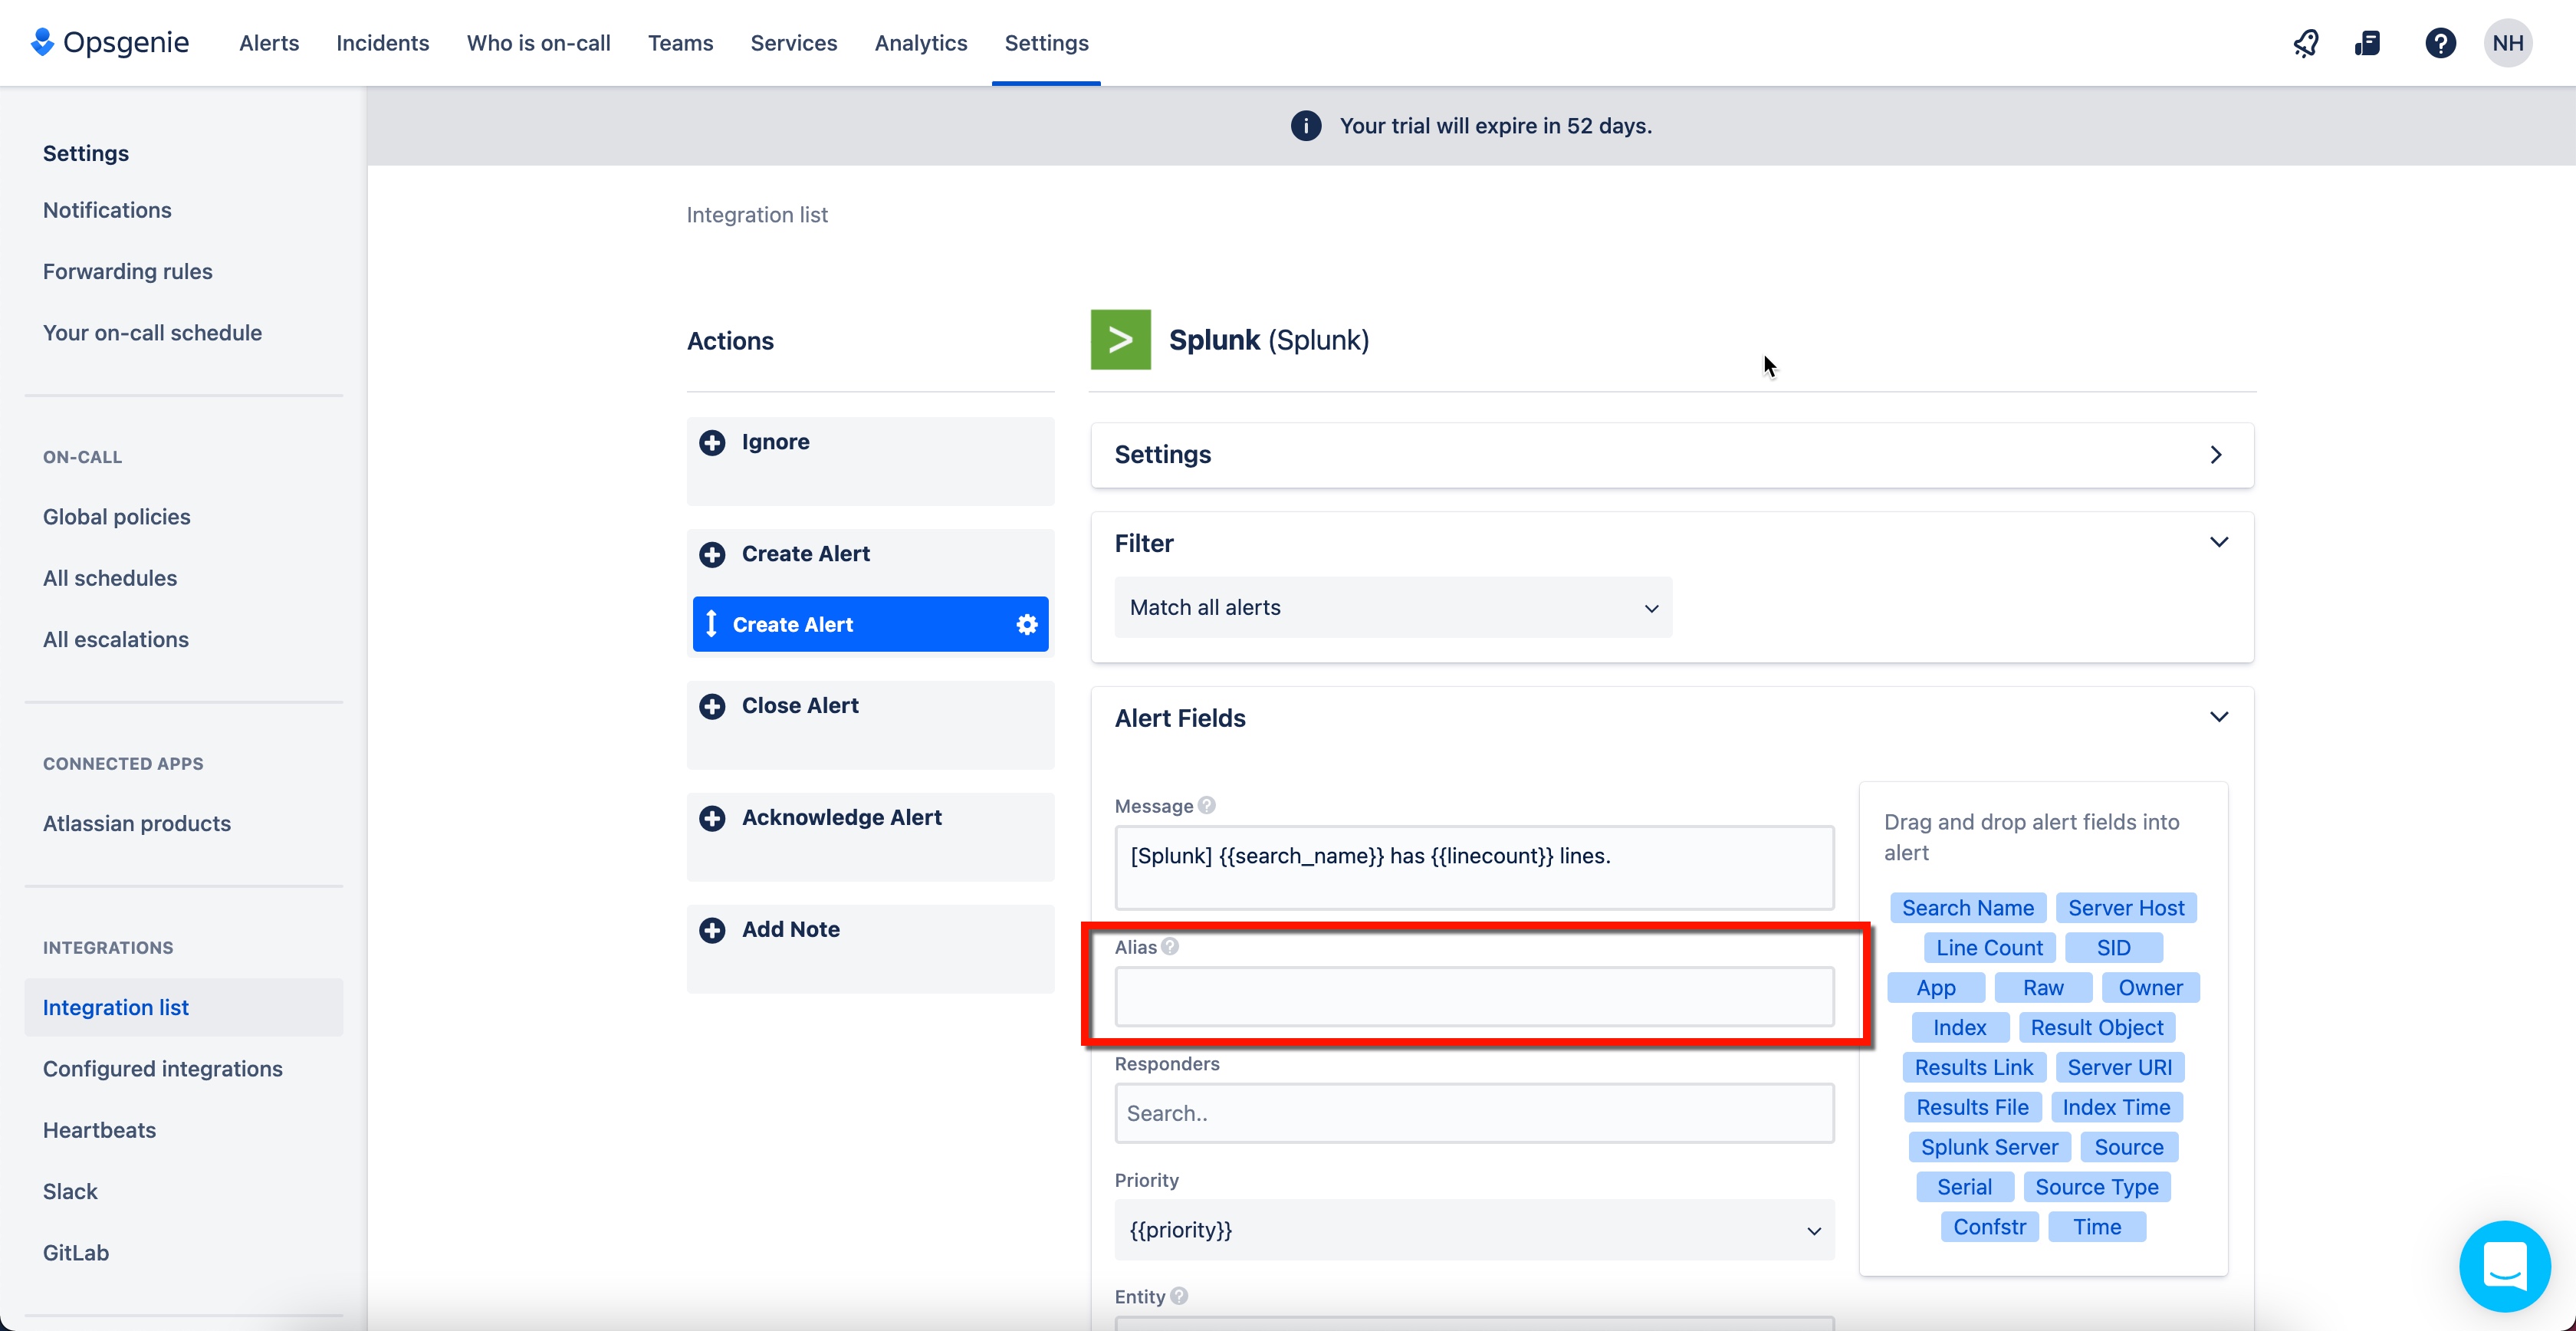Open the Analytics menu

(920, 43)
